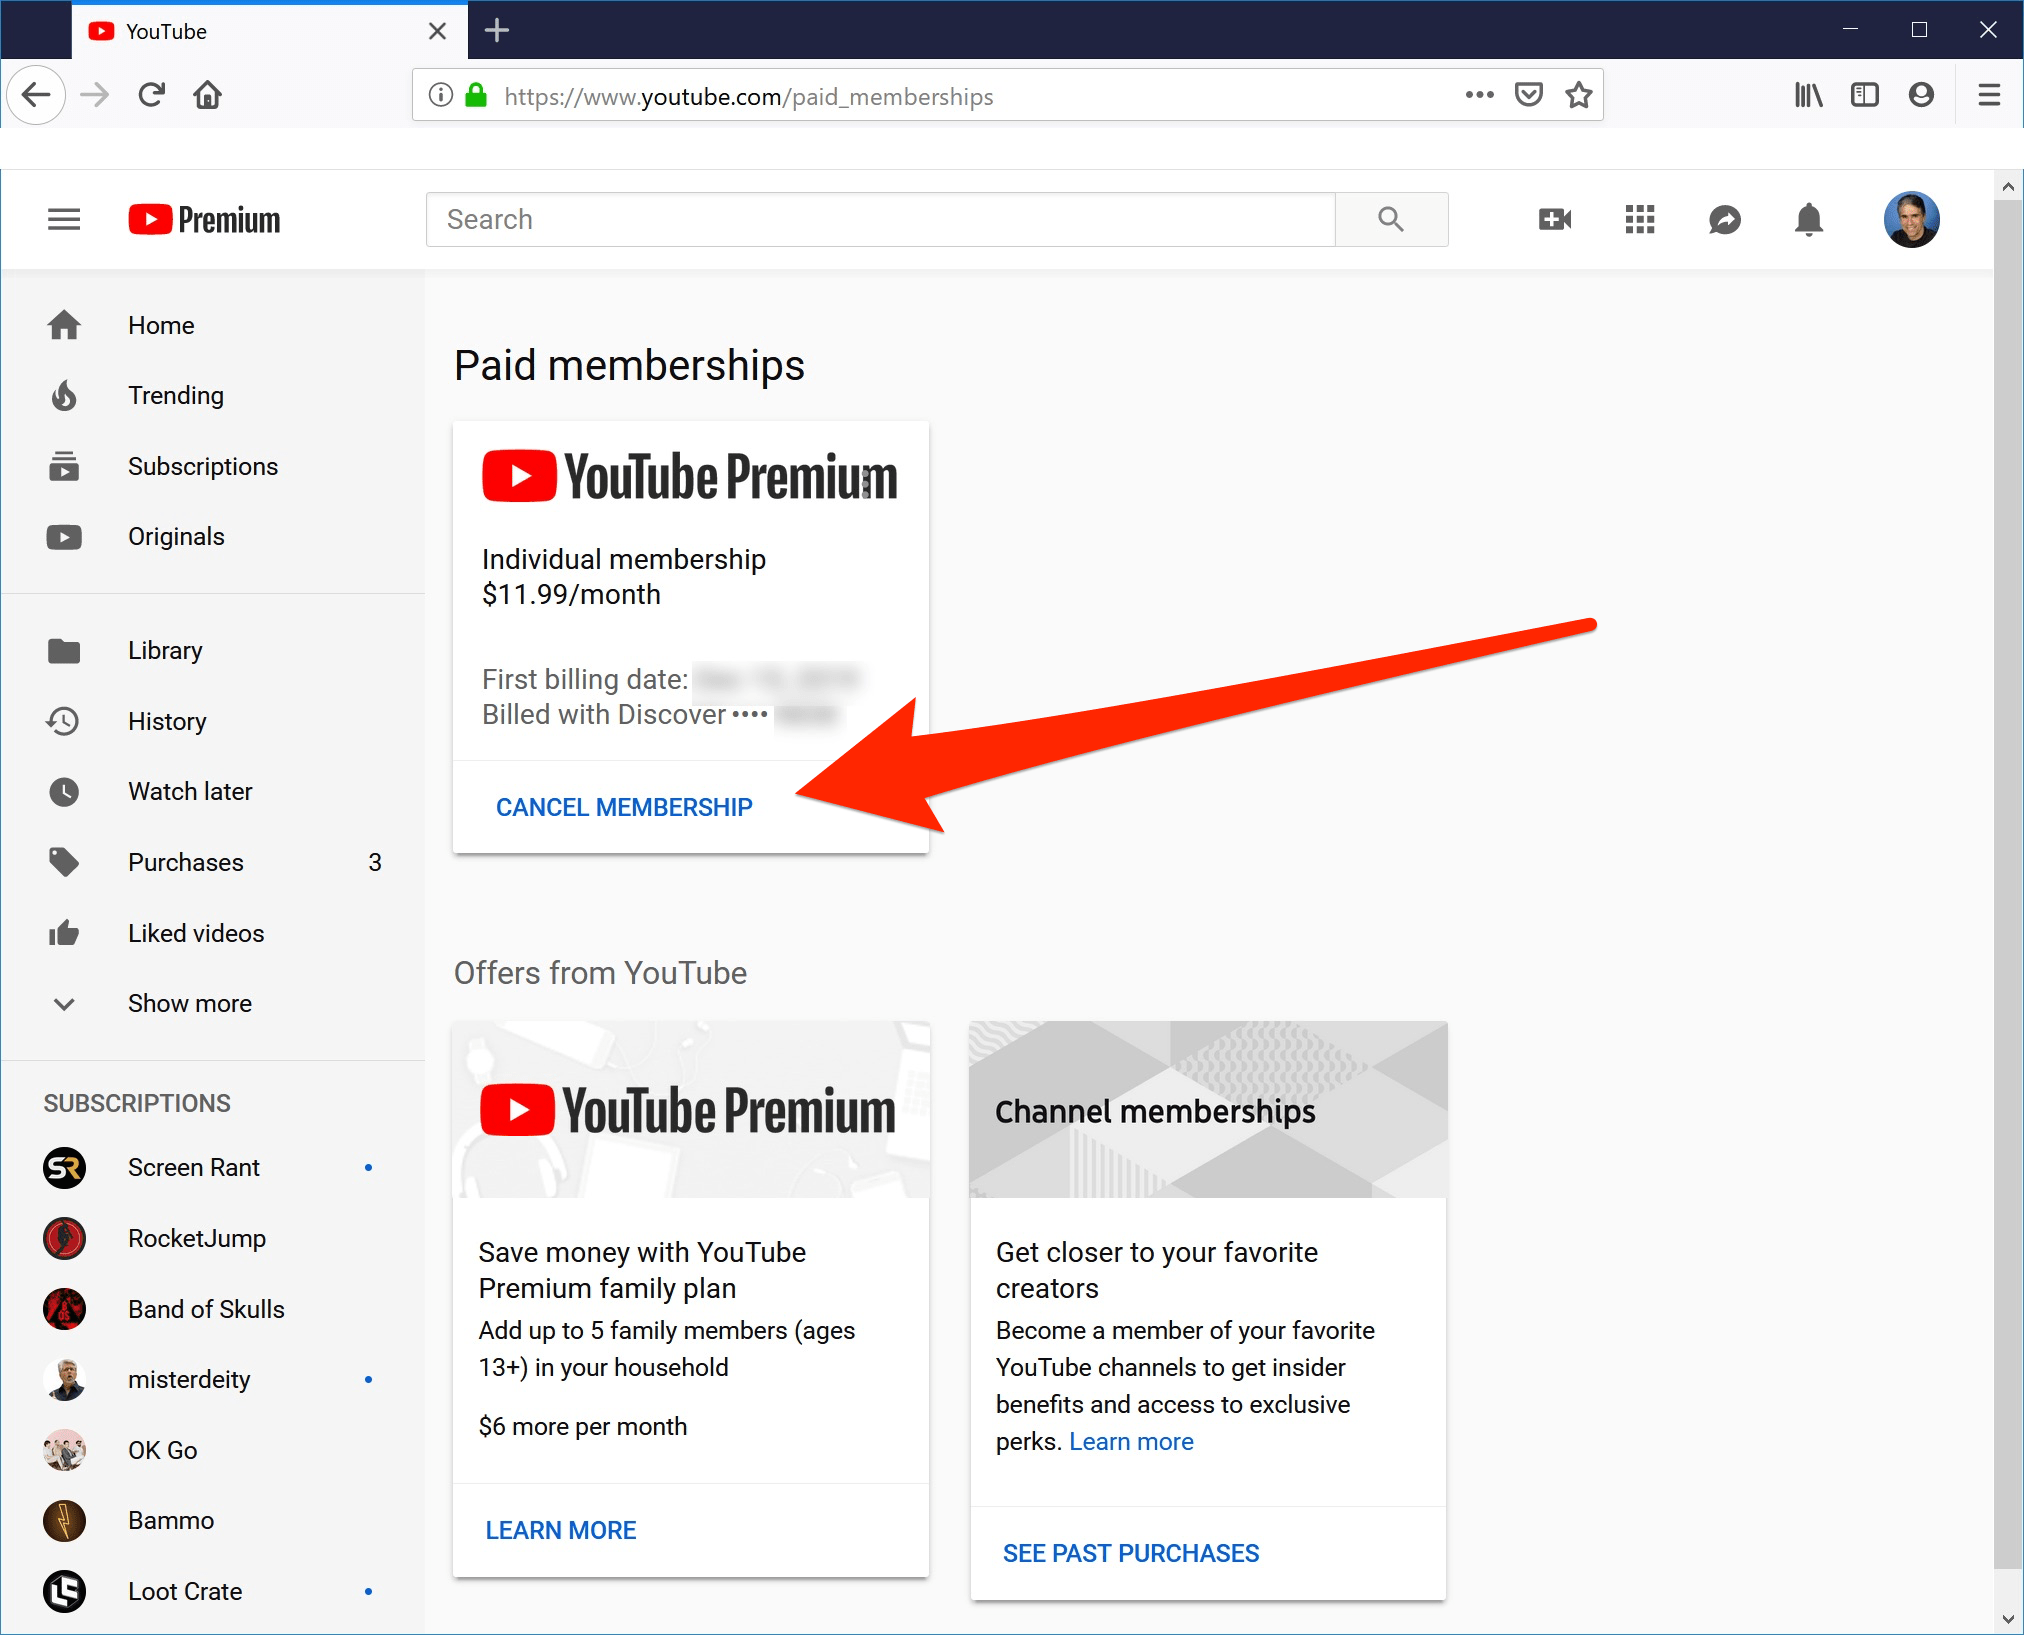Bookmark this page with star icon

pyautogui.click(x=1579, y=95)
